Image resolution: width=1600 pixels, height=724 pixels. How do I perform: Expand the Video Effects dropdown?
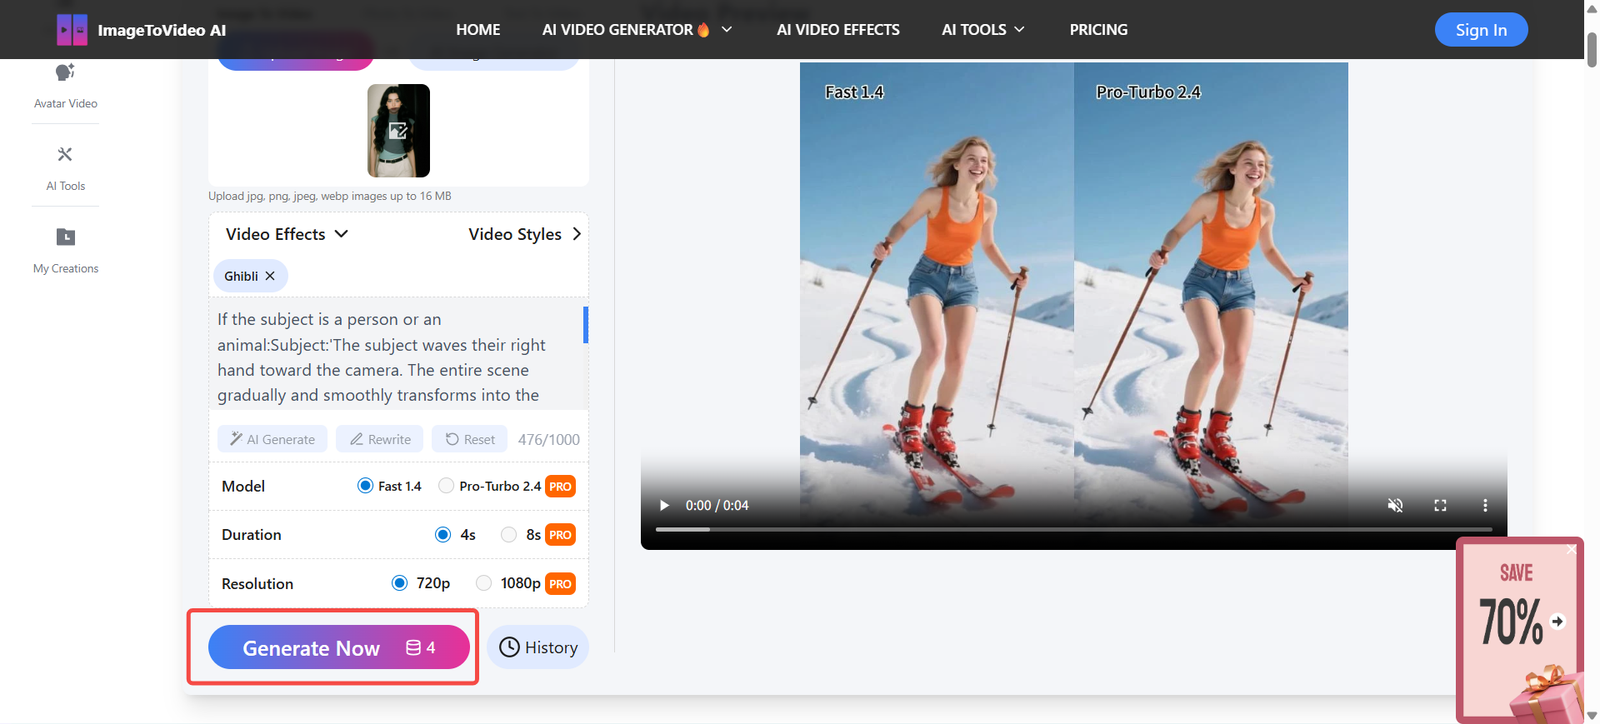coord(286,234)
